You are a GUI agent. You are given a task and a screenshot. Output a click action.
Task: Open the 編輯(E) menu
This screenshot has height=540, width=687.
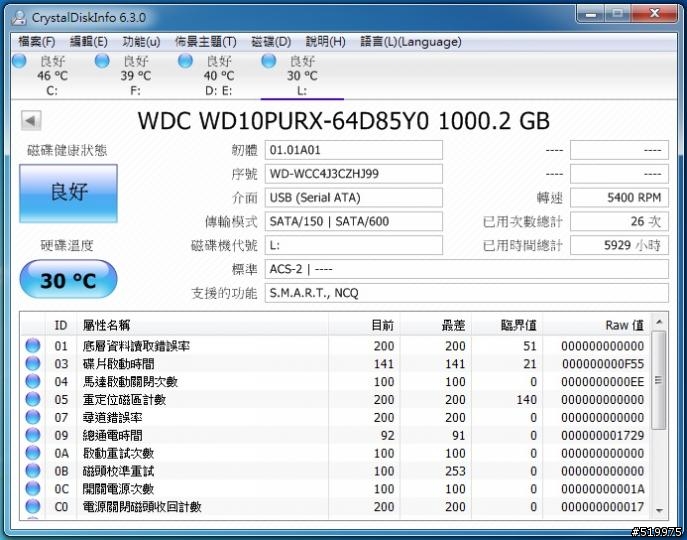(89, 42)
